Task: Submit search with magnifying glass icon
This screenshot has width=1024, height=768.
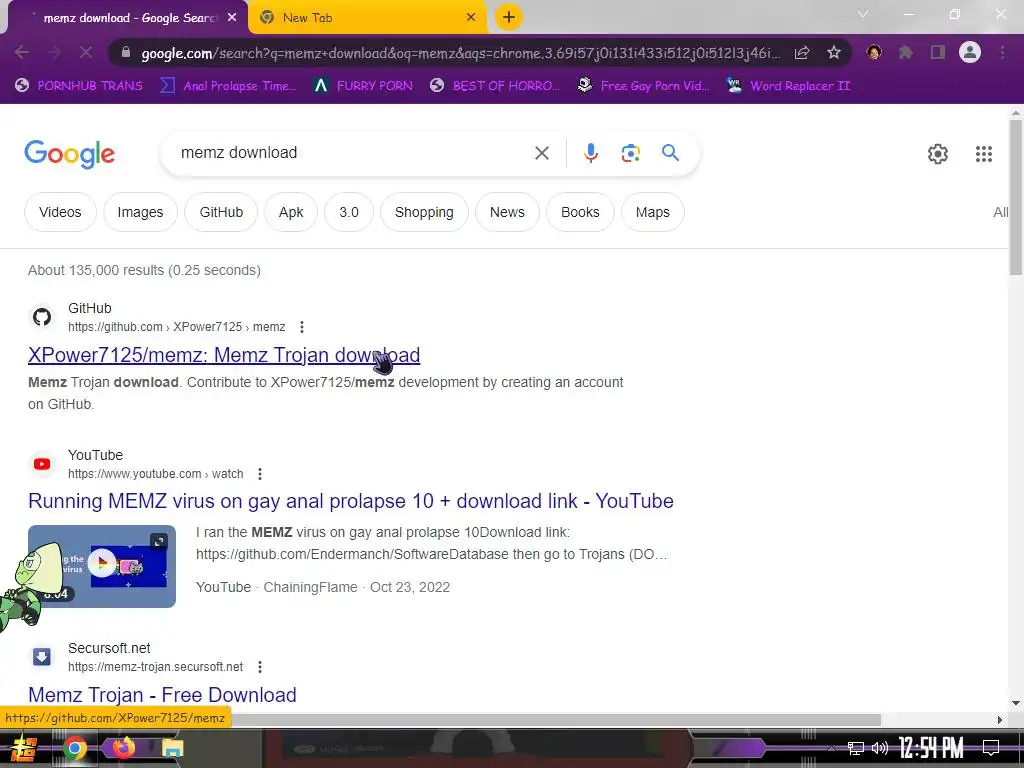Action: pyautogui.click(x=670, y=153)
